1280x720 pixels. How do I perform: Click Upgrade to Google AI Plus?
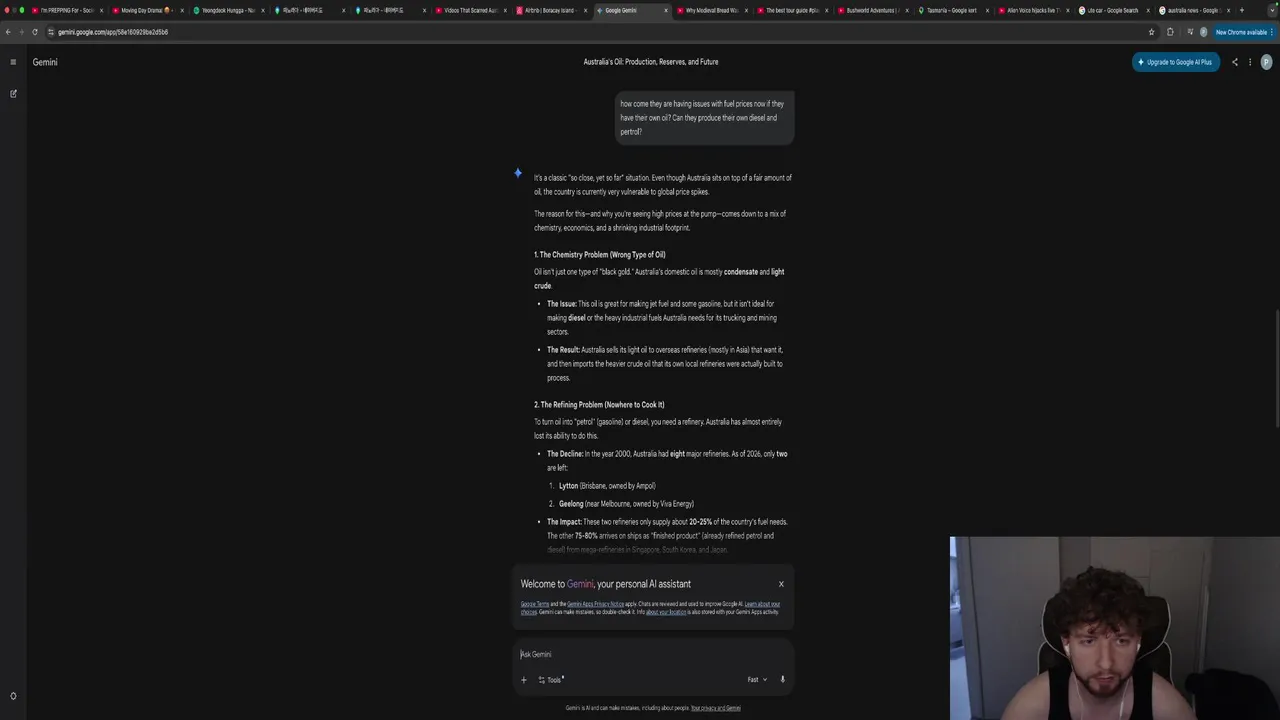(x=1176, y=62)
